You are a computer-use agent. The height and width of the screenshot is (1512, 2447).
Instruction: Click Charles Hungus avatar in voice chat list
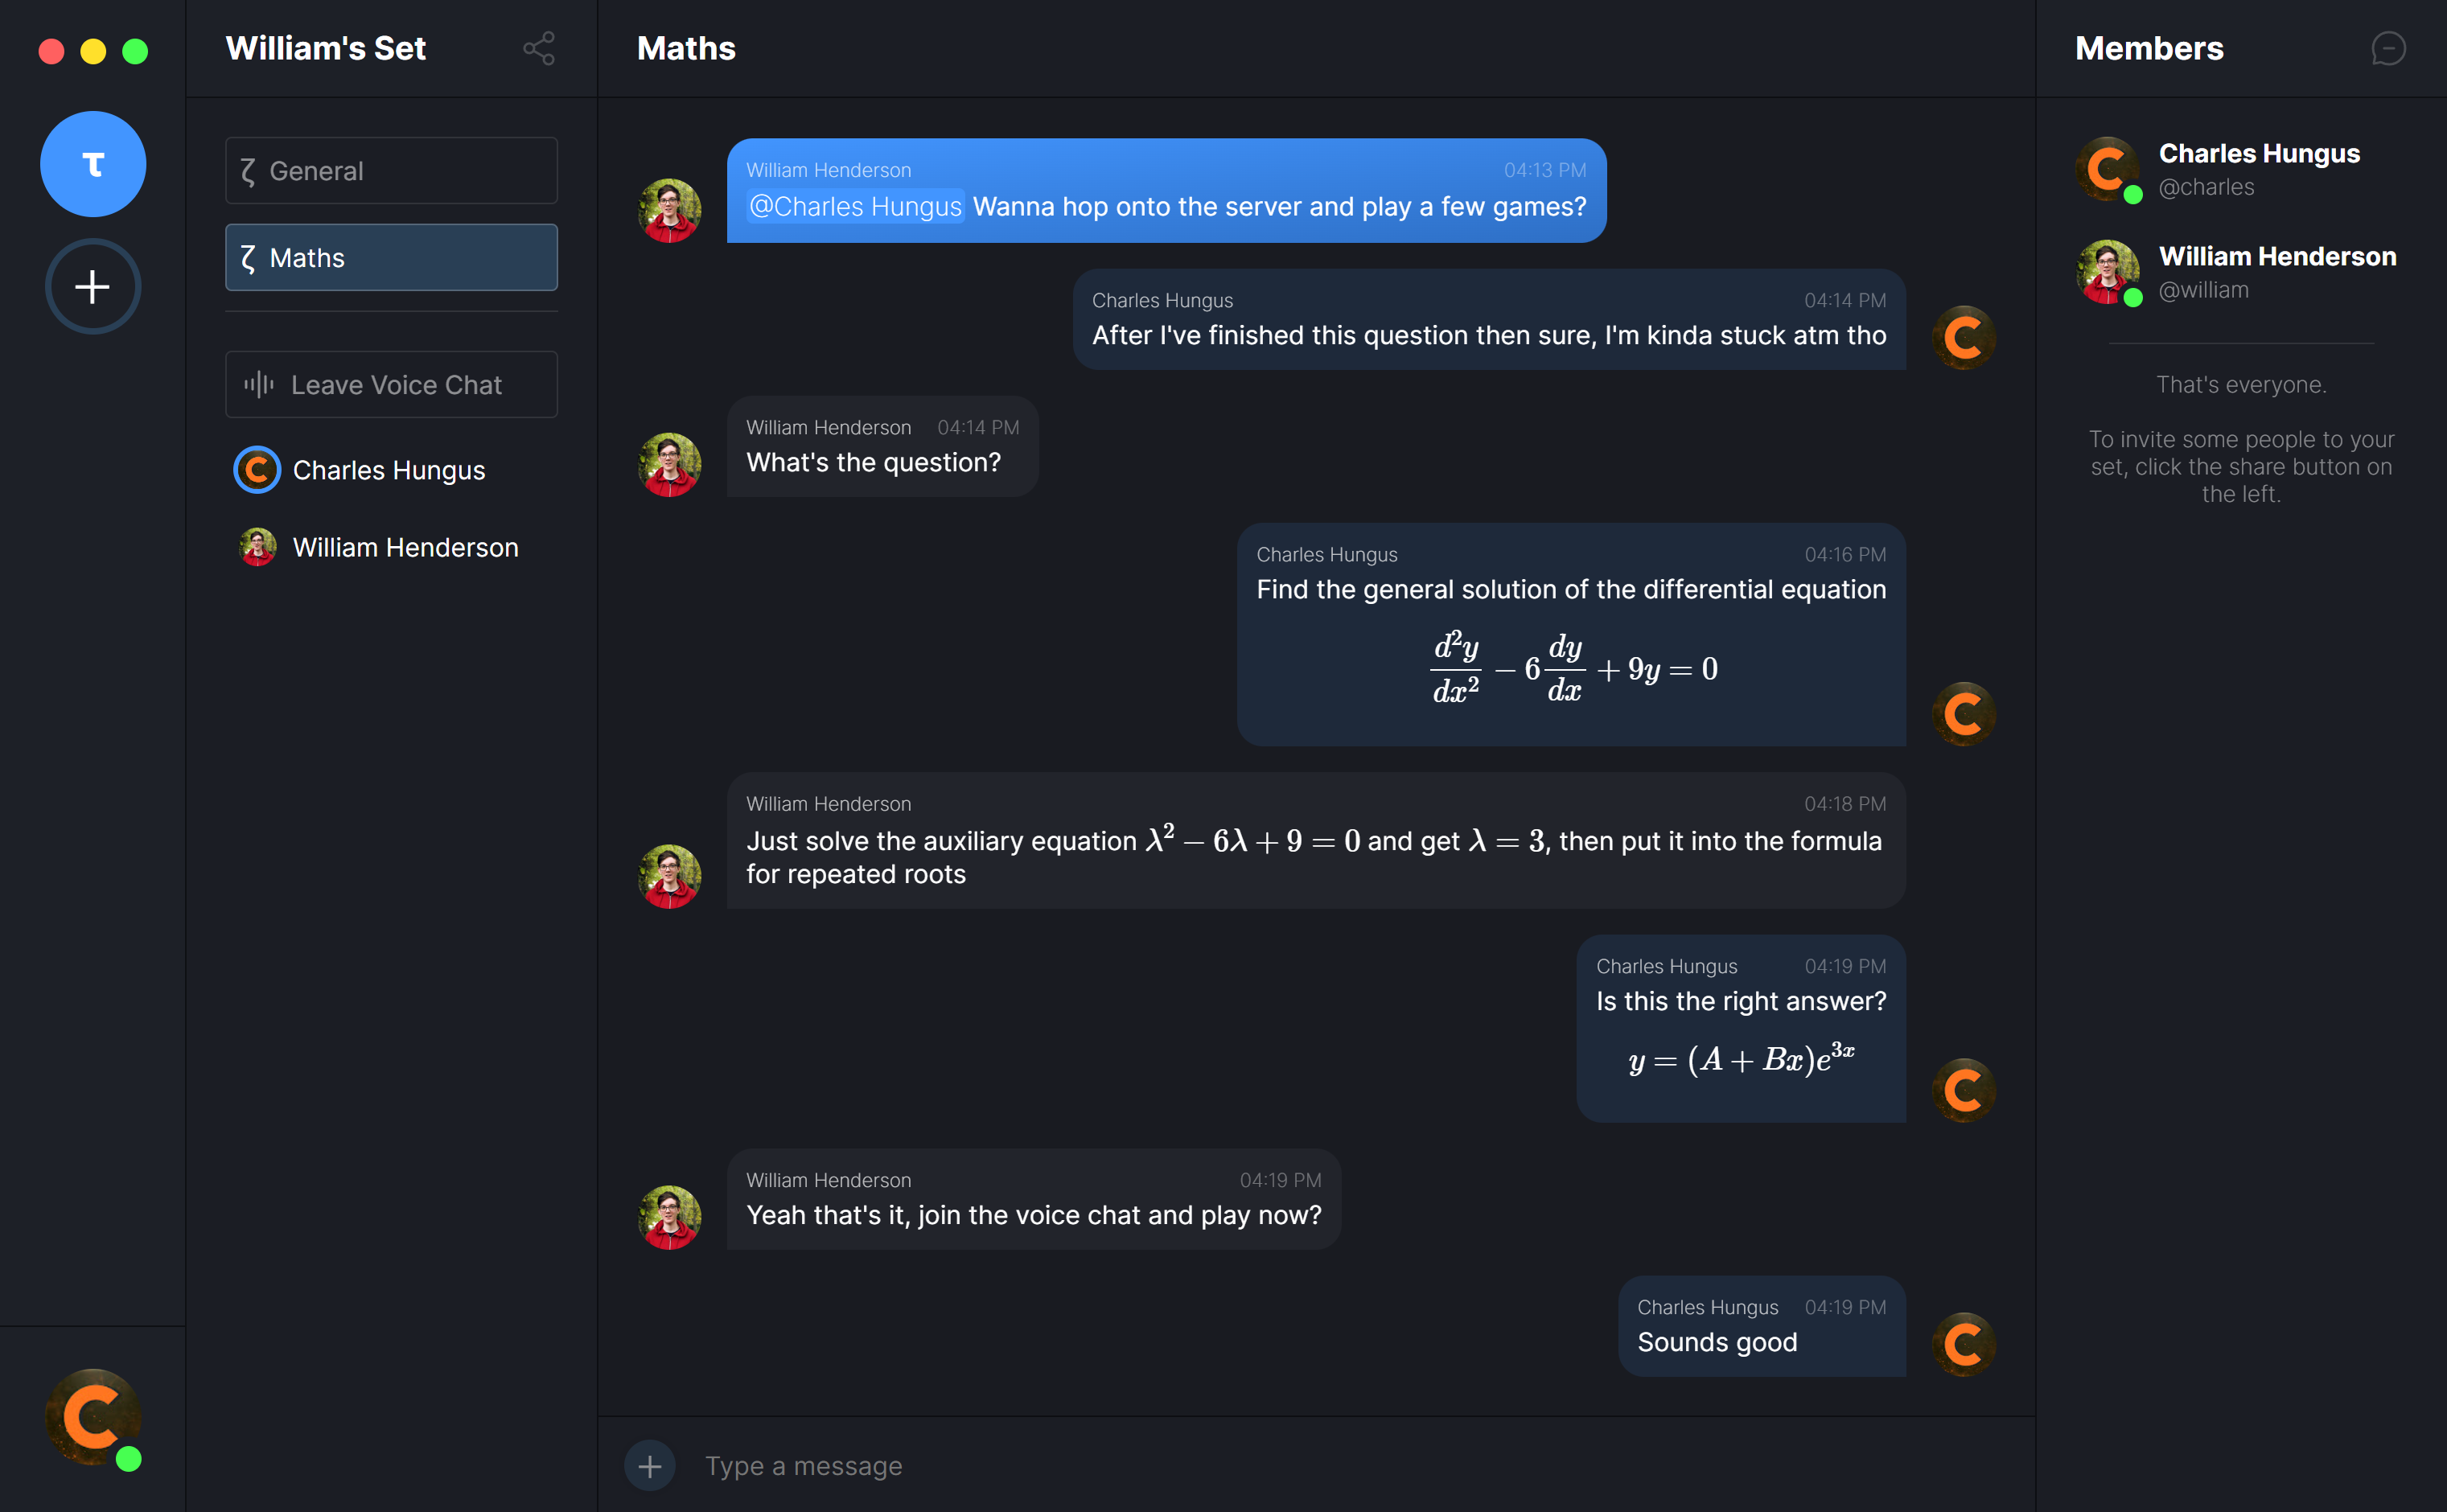[257, 470]
